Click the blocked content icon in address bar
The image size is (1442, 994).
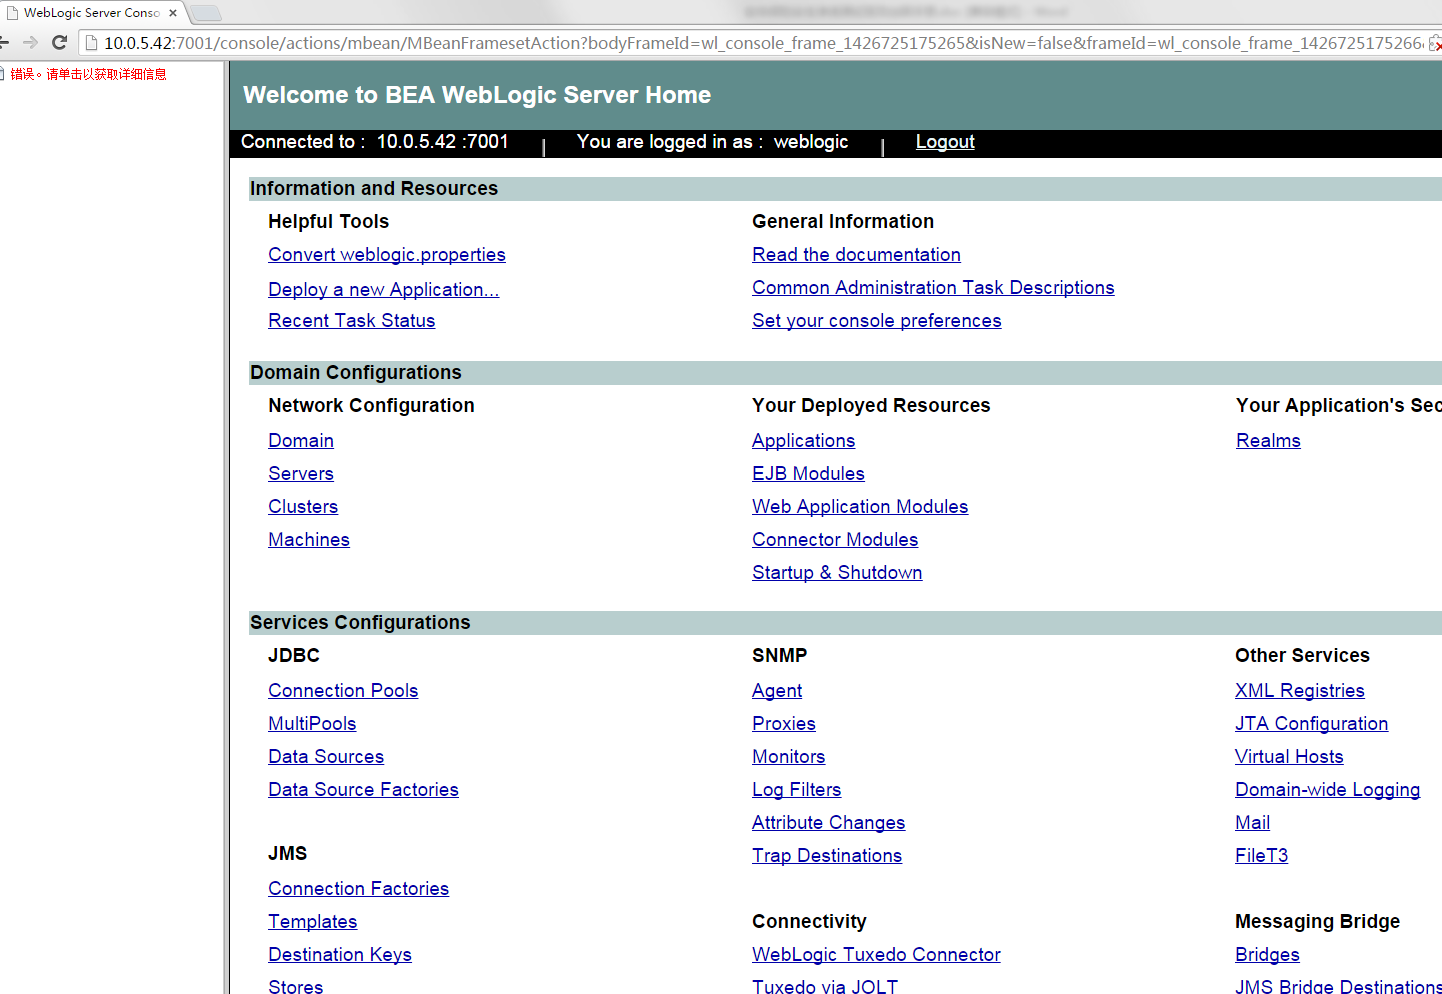[x=1435, y=43]
